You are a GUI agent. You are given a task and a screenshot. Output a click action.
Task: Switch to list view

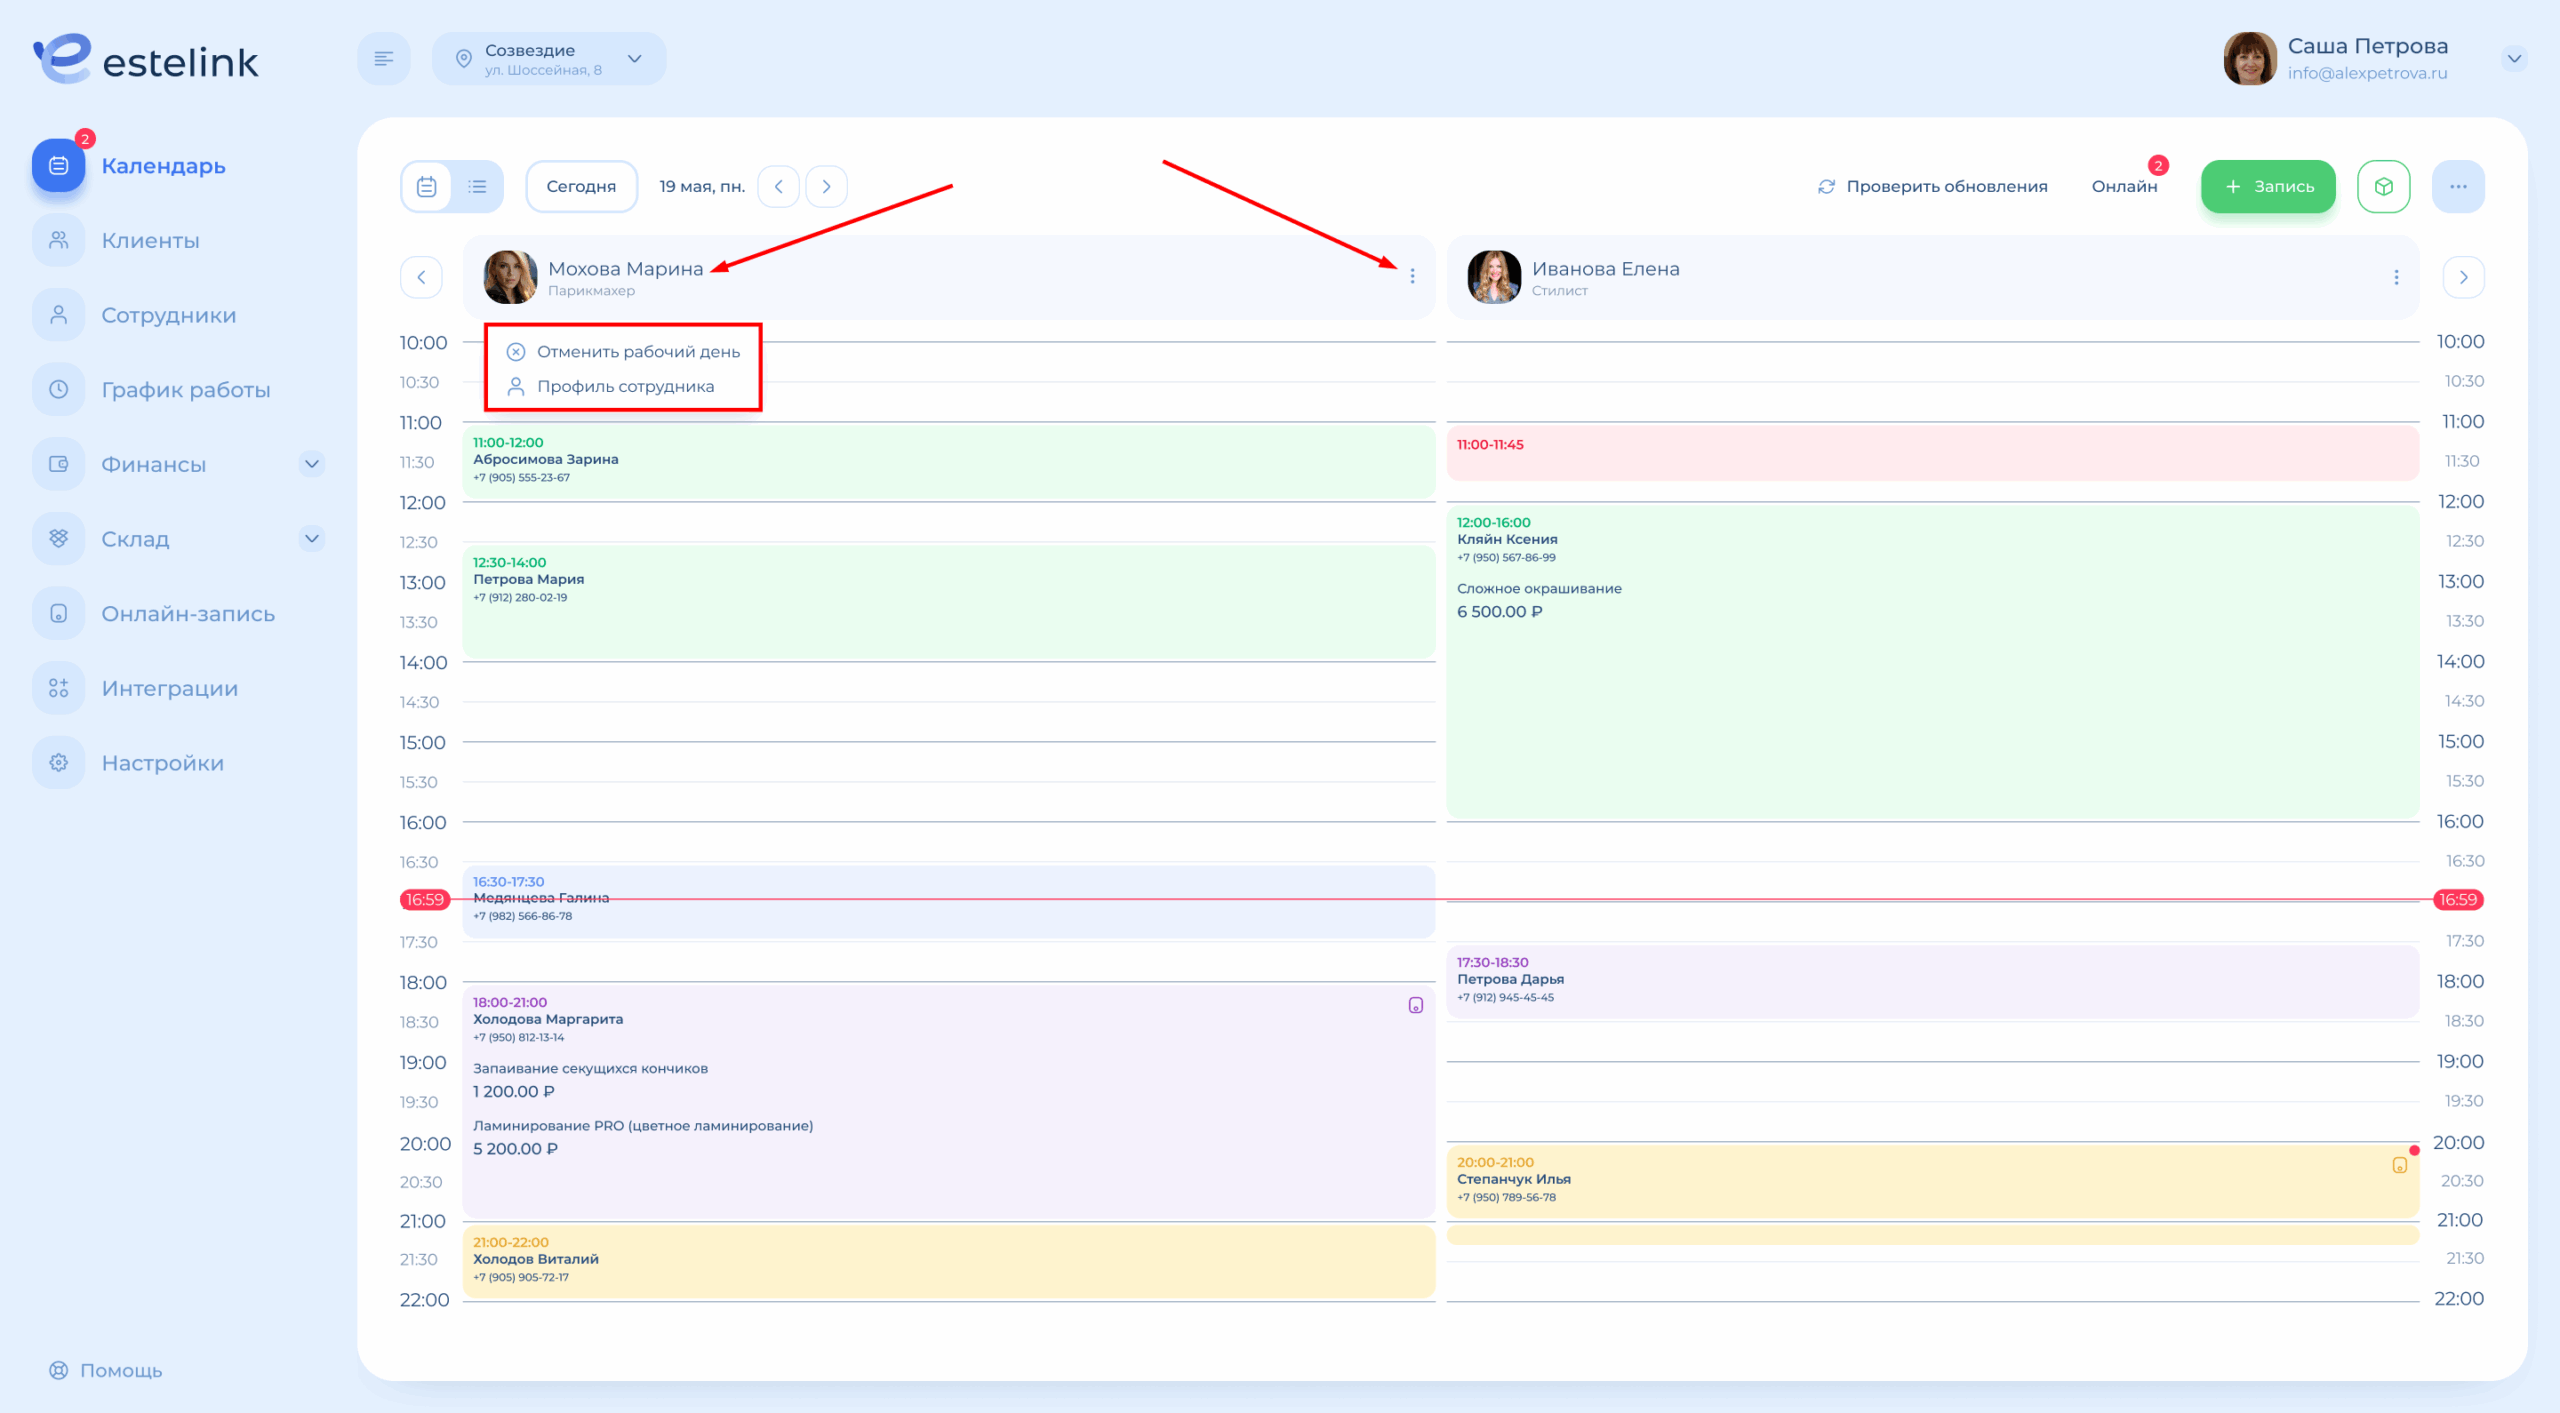tap(478, 186)
